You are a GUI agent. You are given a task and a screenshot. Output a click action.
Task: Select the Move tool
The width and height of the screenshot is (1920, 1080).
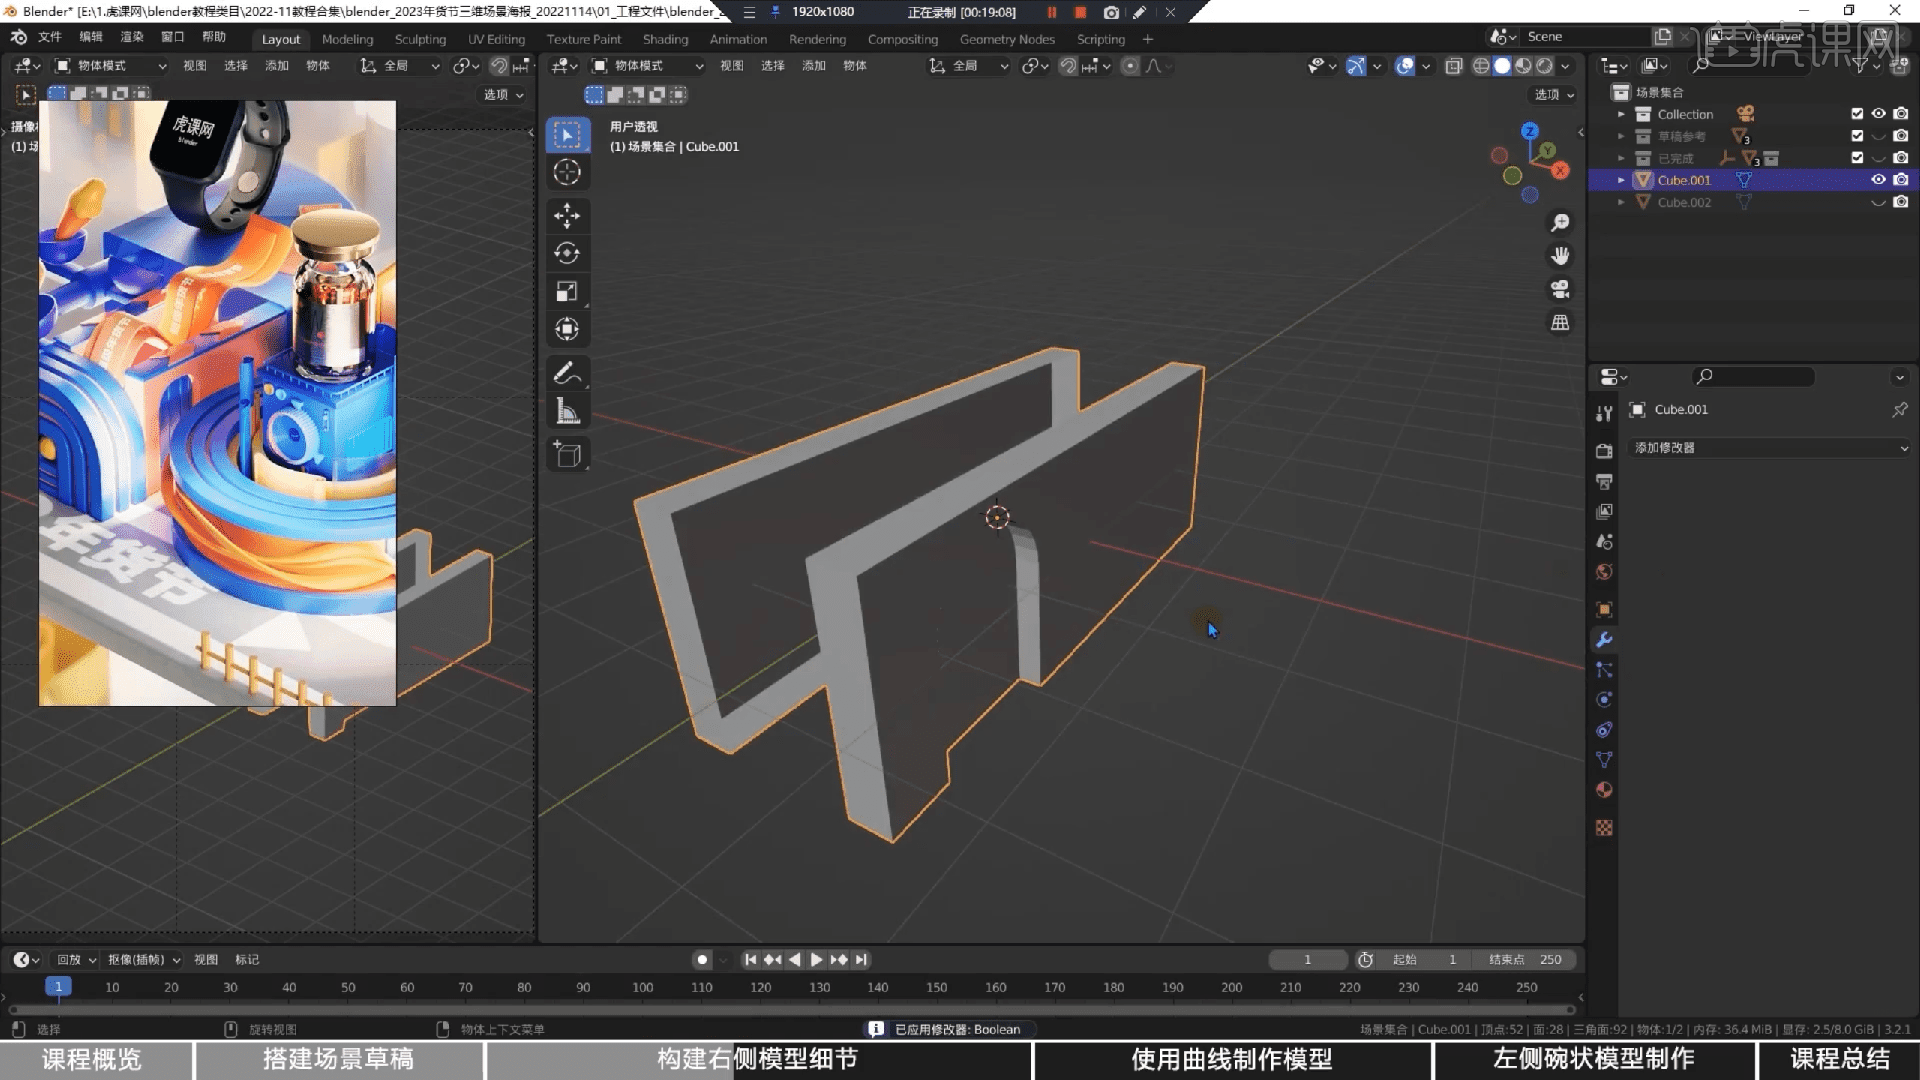click(x=567, y=215)
